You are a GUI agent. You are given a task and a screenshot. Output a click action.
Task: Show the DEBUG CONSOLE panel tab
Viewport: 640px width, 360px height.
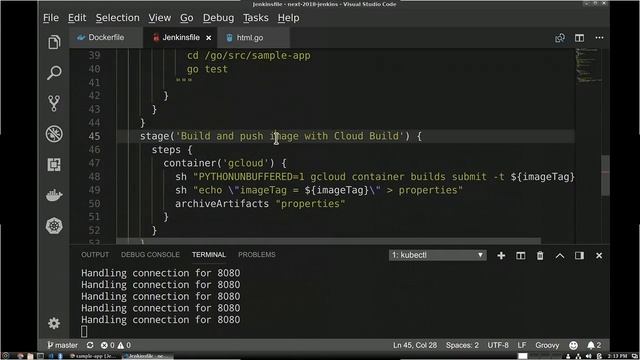(x=150, y=255)
